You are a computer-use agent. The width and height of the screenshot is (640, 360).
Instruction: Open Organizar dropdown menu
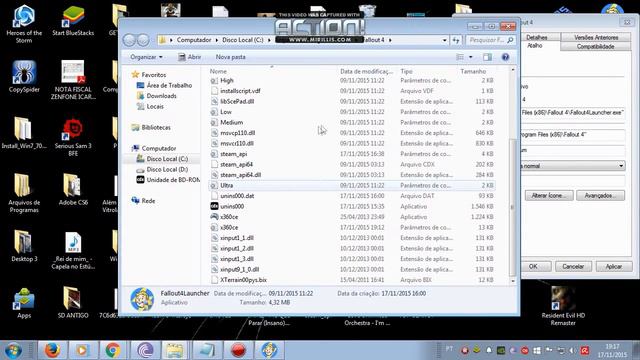pyautogui.click(x=146, y=57)
